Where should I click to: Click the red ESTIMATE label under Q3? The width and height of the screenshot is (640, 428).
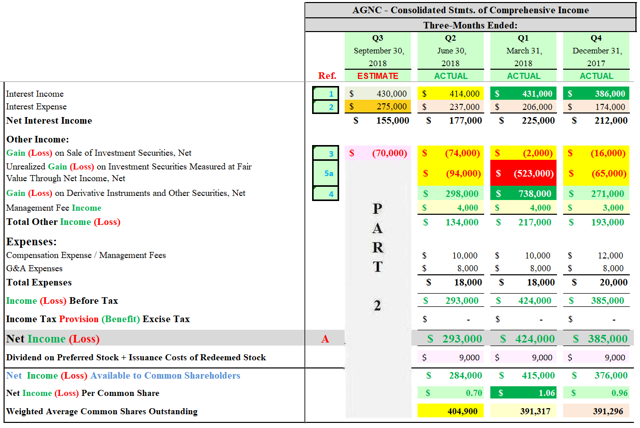coord(378,76)
